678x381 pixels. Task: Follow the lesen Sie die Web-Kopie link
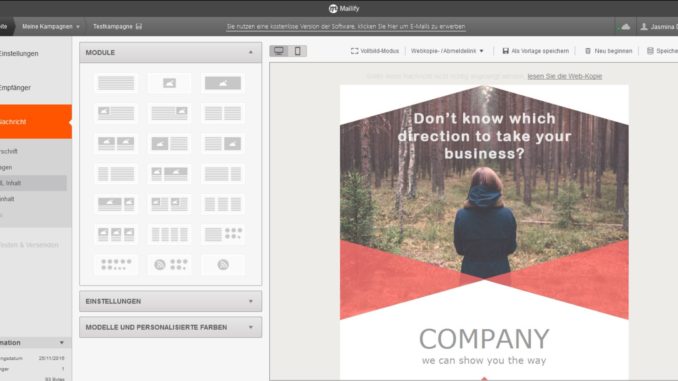pyautogui.click(x=564, y=76)
